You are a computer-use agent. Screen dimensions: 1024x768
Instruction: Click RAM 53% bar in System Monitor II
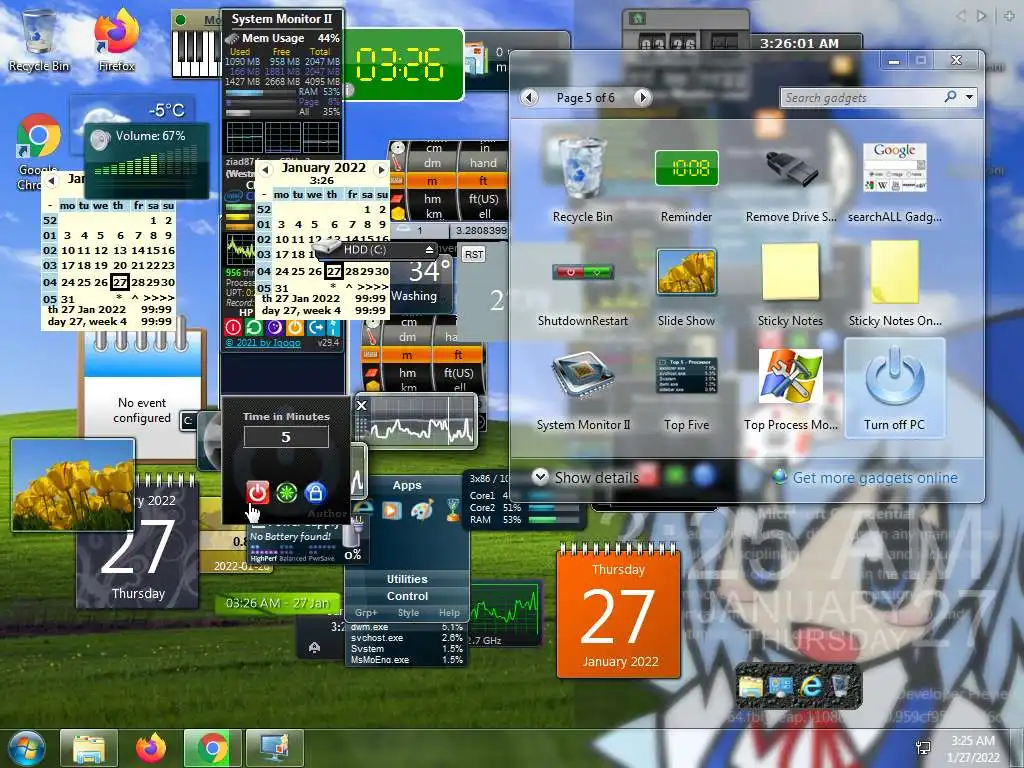click(x=261, y=93)
